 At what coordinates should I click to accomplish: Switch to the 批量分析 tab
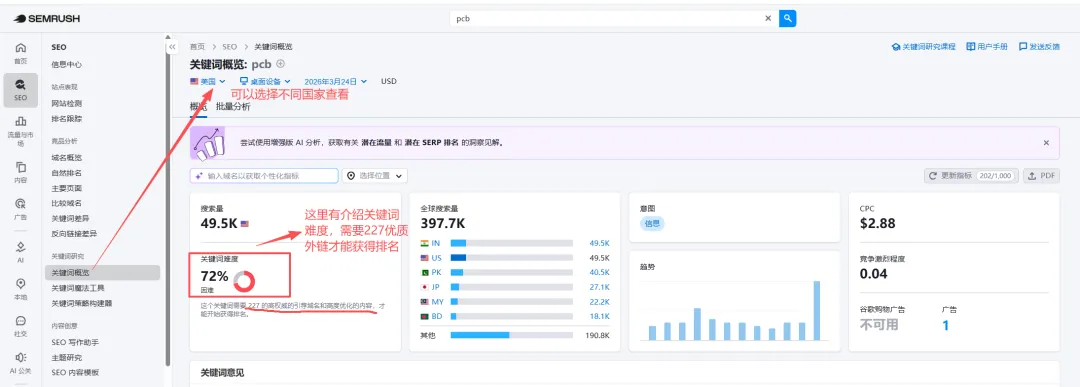point(233,107)
